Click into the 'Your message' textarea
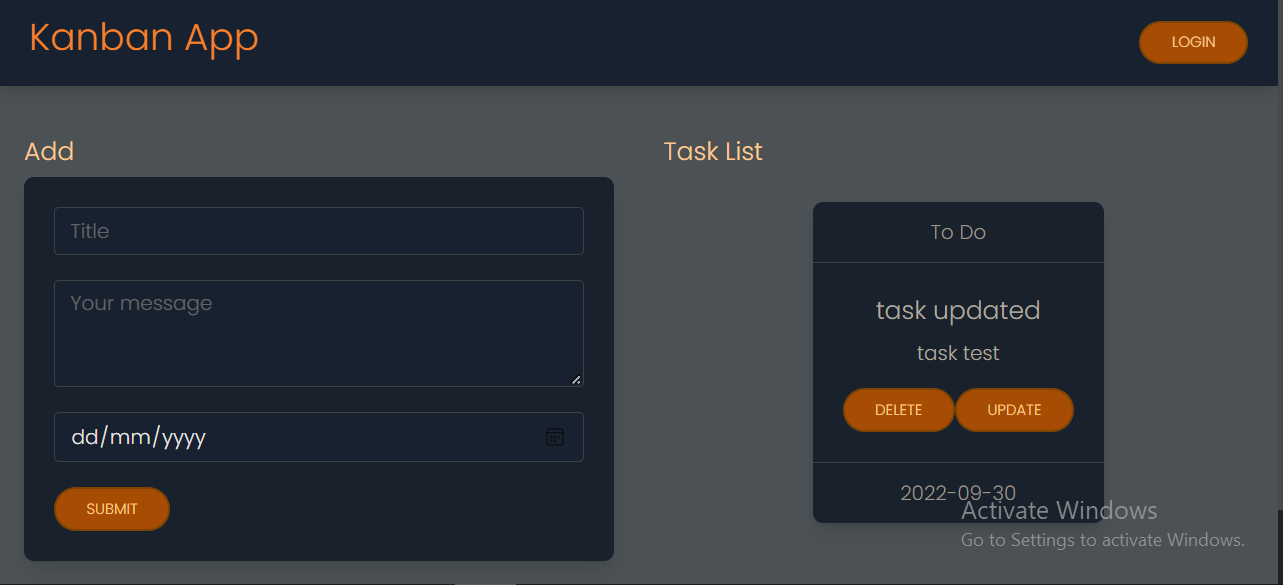Screen dimensions: 1283x585 (319, 333)
